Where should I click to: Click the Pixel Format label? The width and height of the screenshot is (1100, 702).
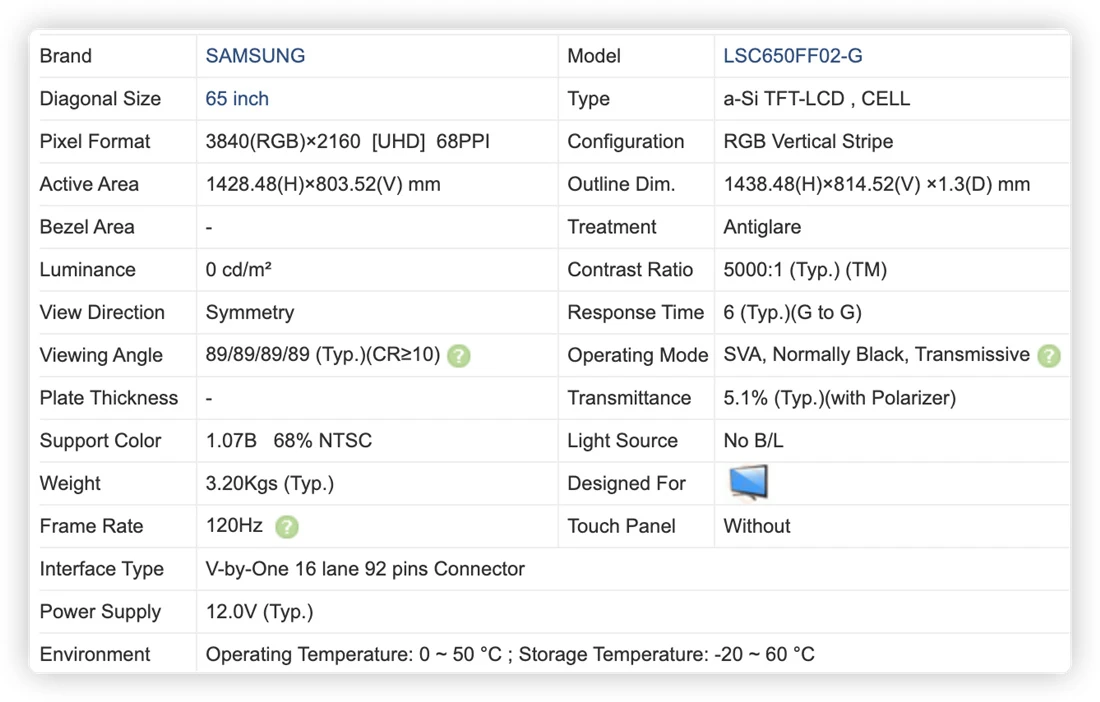[x=95, y=142]
